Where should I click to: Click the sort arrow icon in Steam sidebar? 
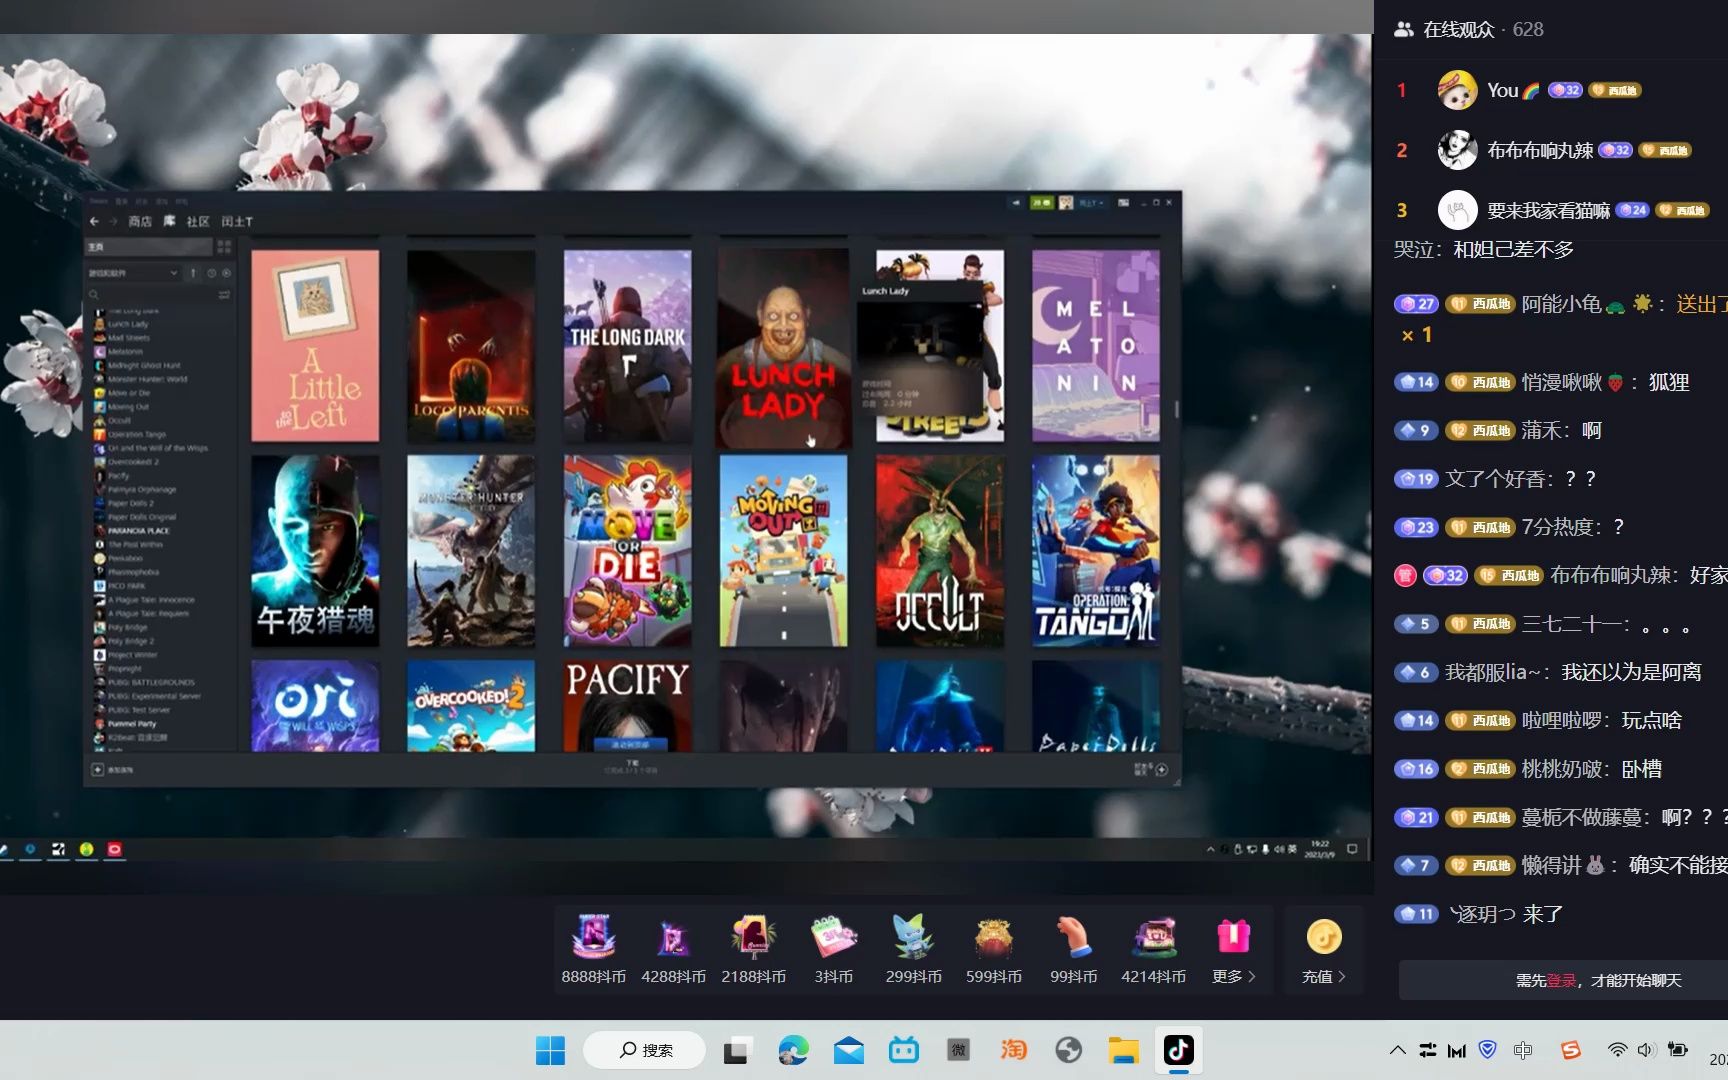[x=193, y=273]
